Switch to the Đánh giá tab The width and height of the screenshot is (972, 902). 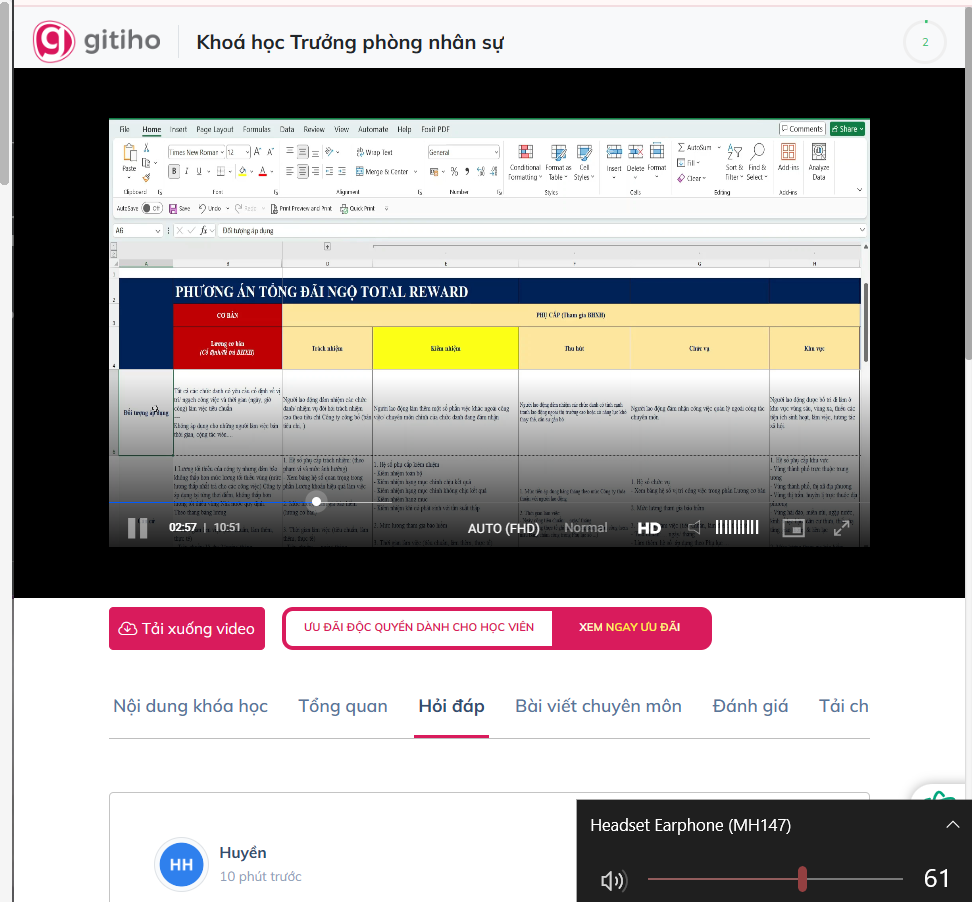[x=750, y=706]
